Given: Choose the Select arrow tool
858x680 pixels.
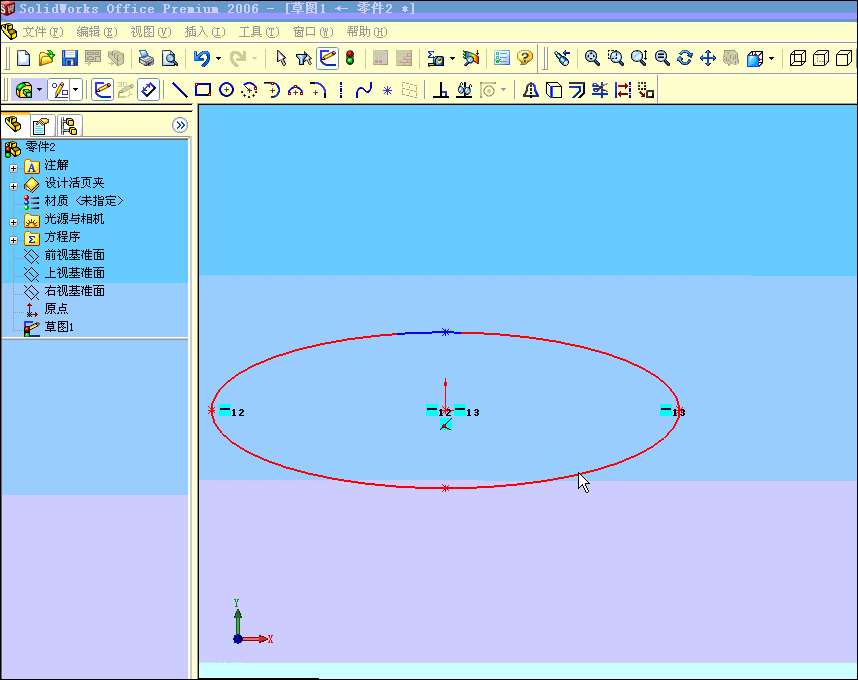Looking at the screenshot, I should tap(281, 58).
